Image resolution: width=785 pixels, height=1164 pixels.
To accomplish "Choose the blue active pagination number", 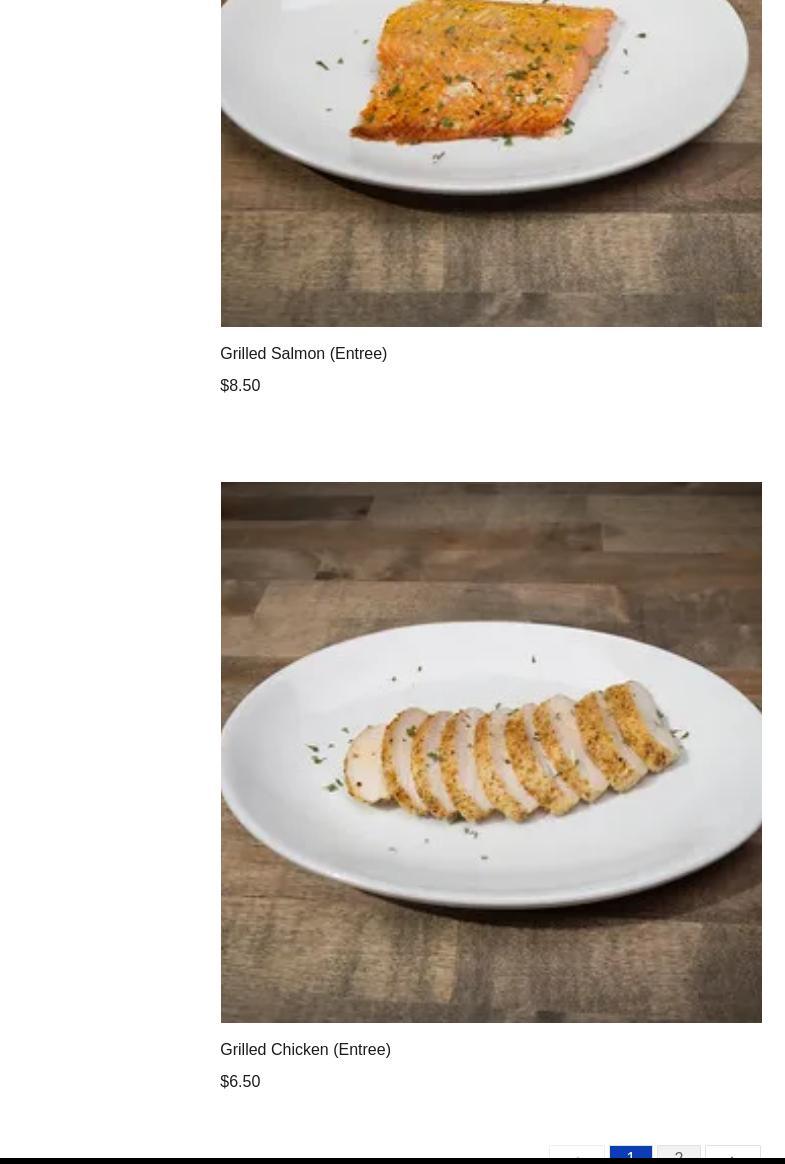I will pyautogui.click(x=631, y=1154).
